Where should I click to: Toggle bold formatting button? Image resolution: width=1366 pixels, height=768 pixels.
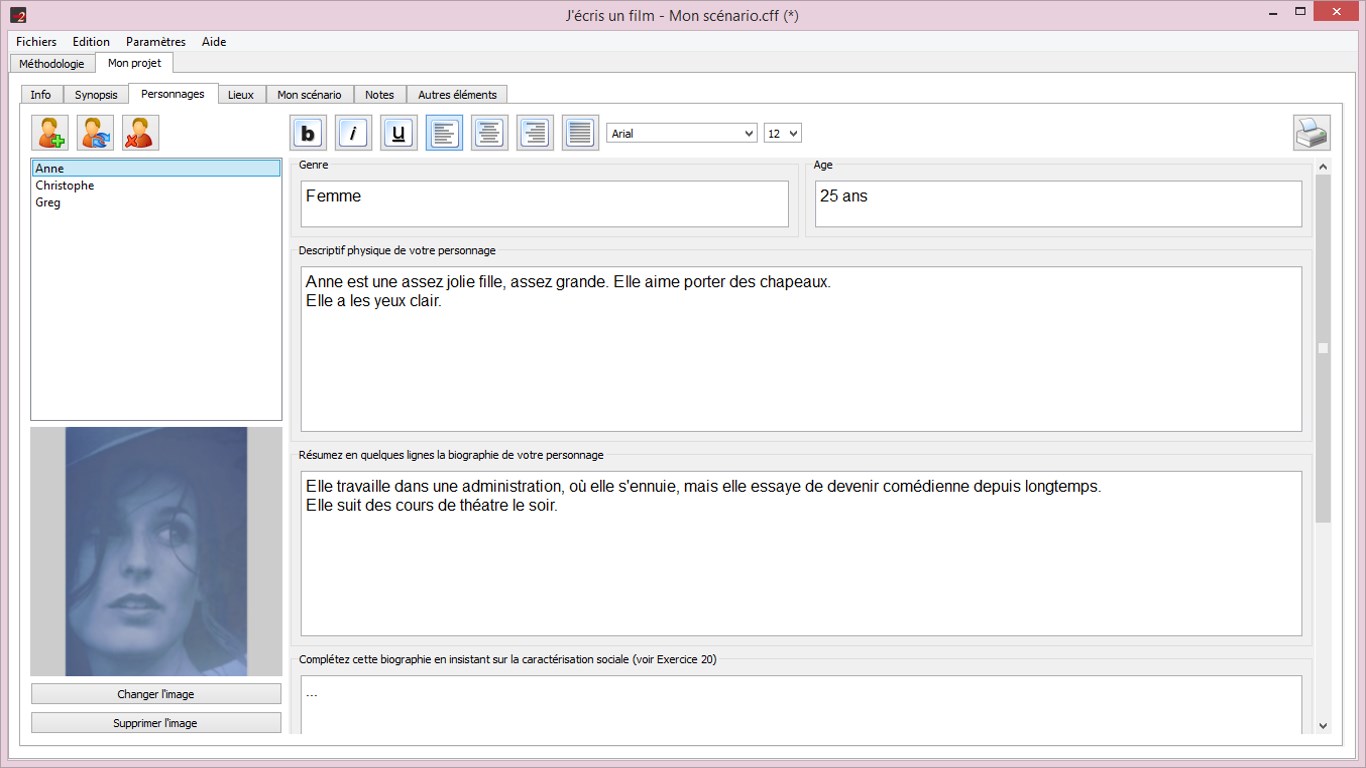[x=307, y=133]
